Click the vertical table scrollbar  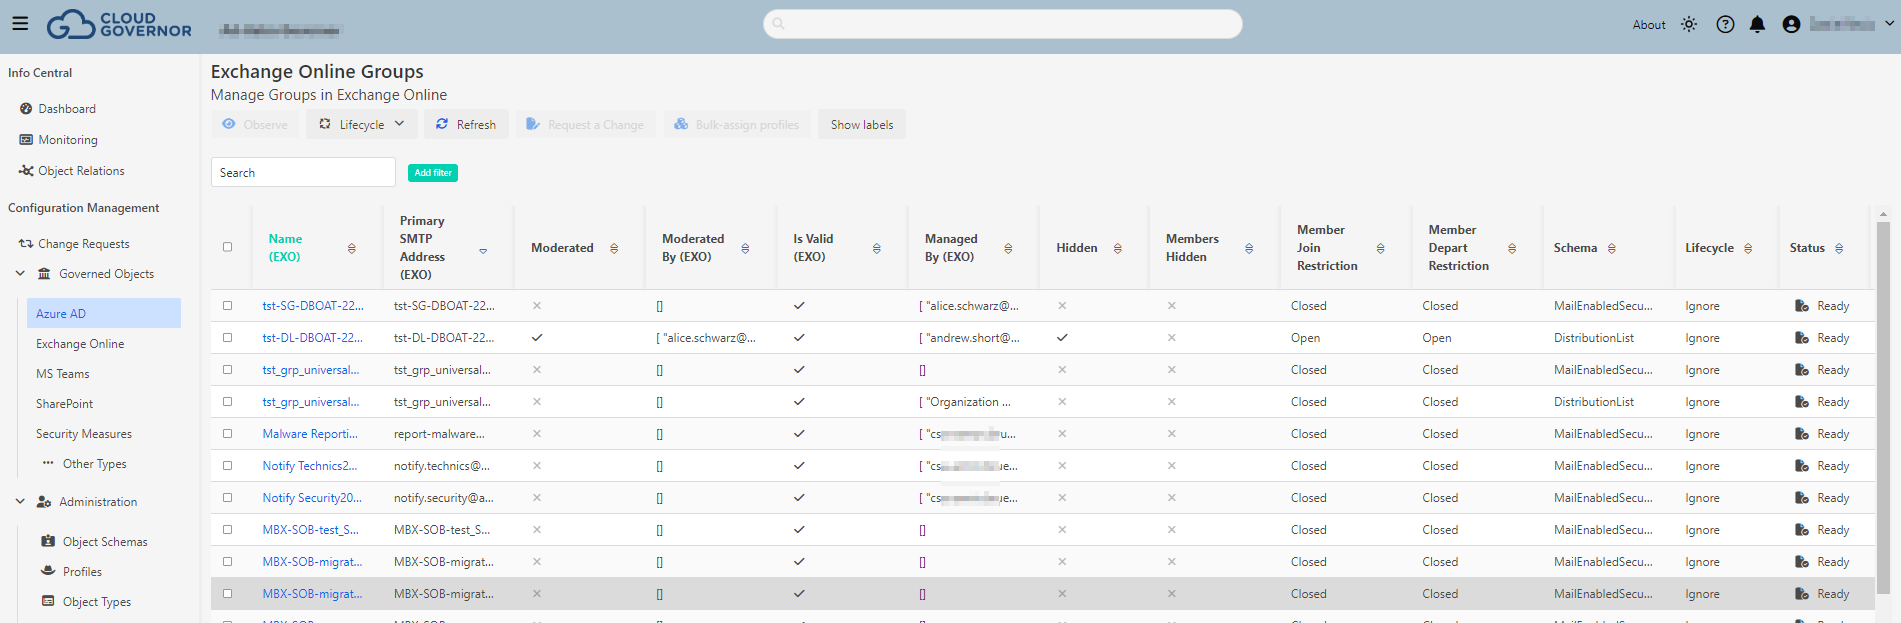(x=1883, y=400)
